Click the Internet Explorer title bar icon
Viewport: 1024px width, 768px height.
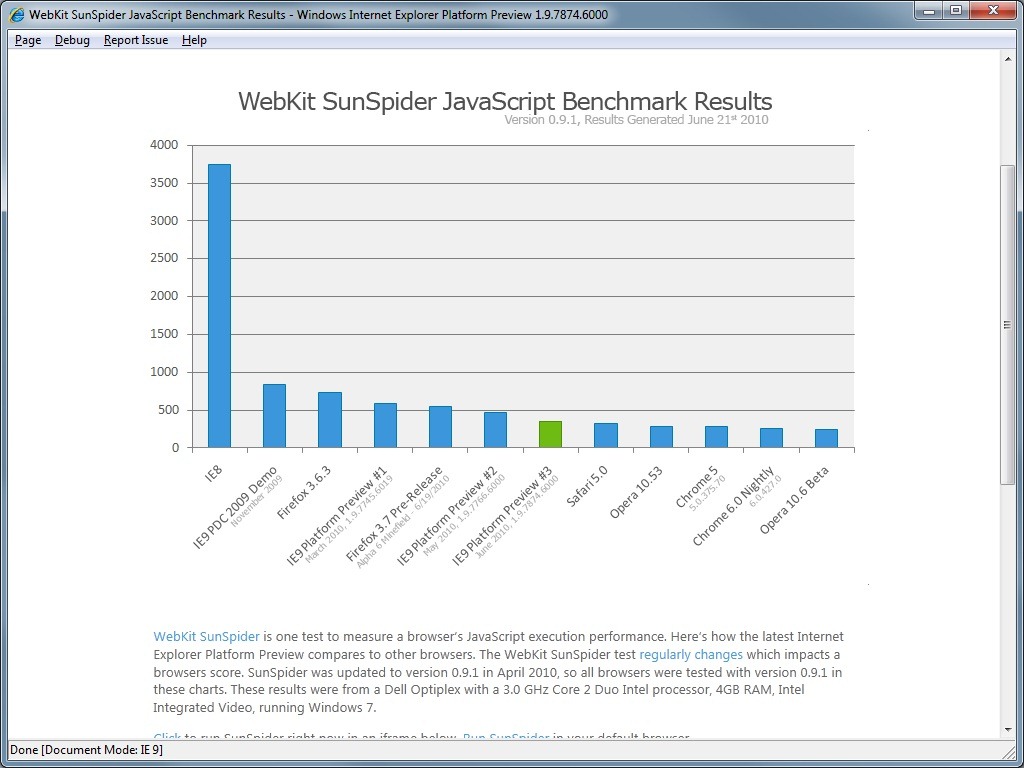click(x=16, y=14)
